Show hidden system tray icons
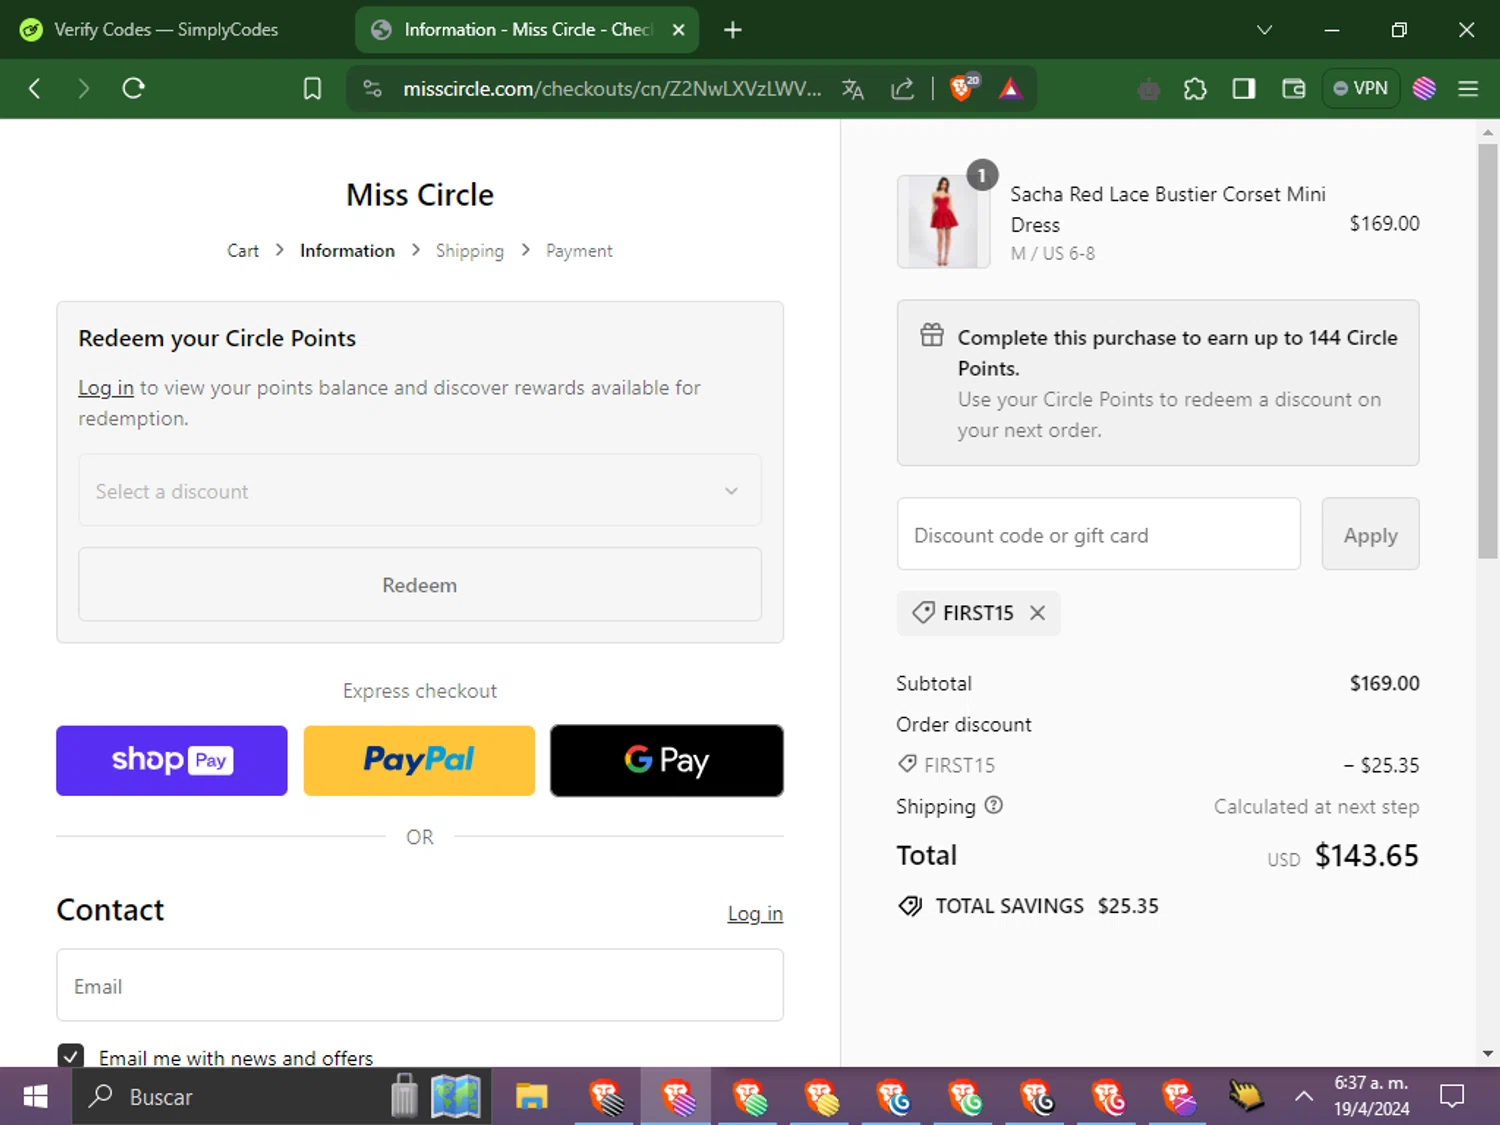The image size is (1500, 1125). (1304, 1097)
